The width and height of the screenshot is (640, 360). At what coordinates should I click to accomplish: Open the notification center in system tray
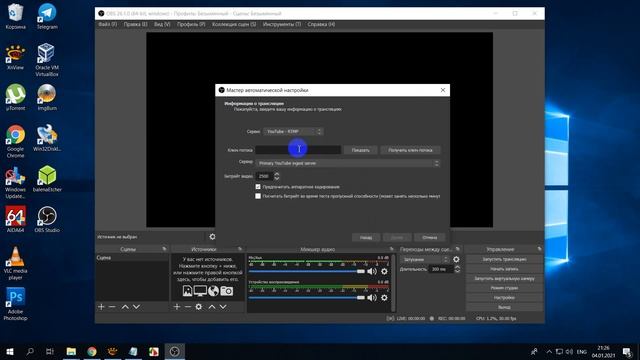pyautogui.click(x=628, y=351)
